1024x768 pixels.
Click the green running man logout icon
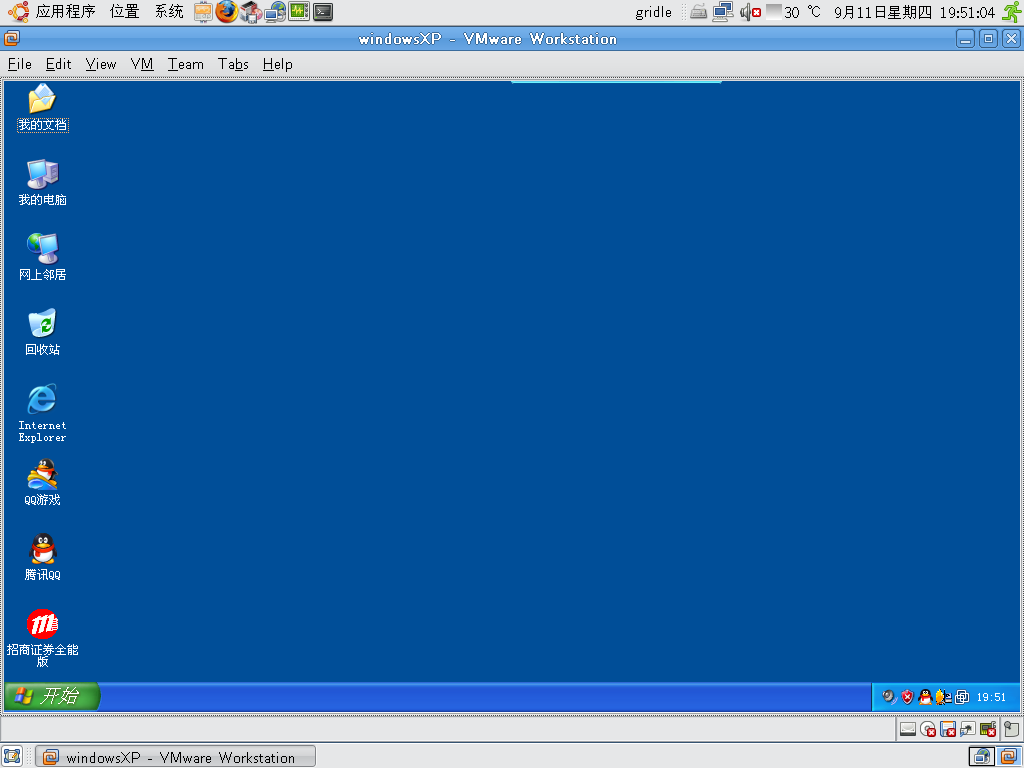click(x=1012, y=12)
